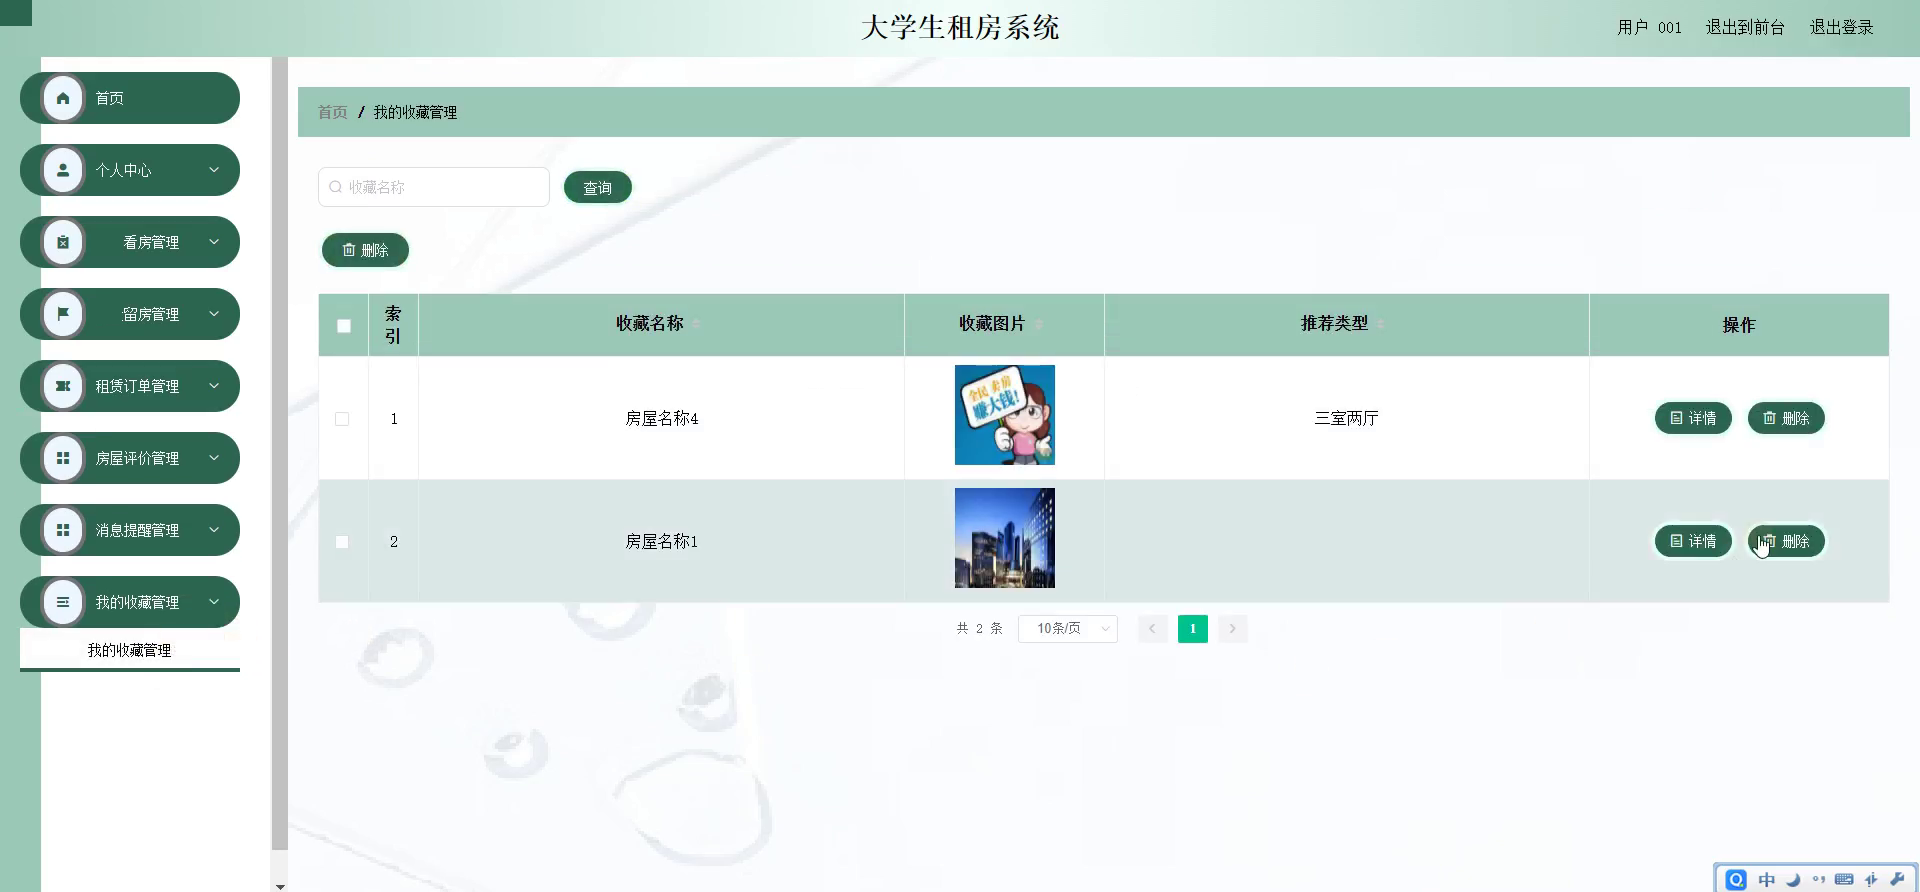This screenshot has width=1920, height=892.
Task: Click the scroll-down arrow of sidebar scrollbar
Action: click(280, 886)
